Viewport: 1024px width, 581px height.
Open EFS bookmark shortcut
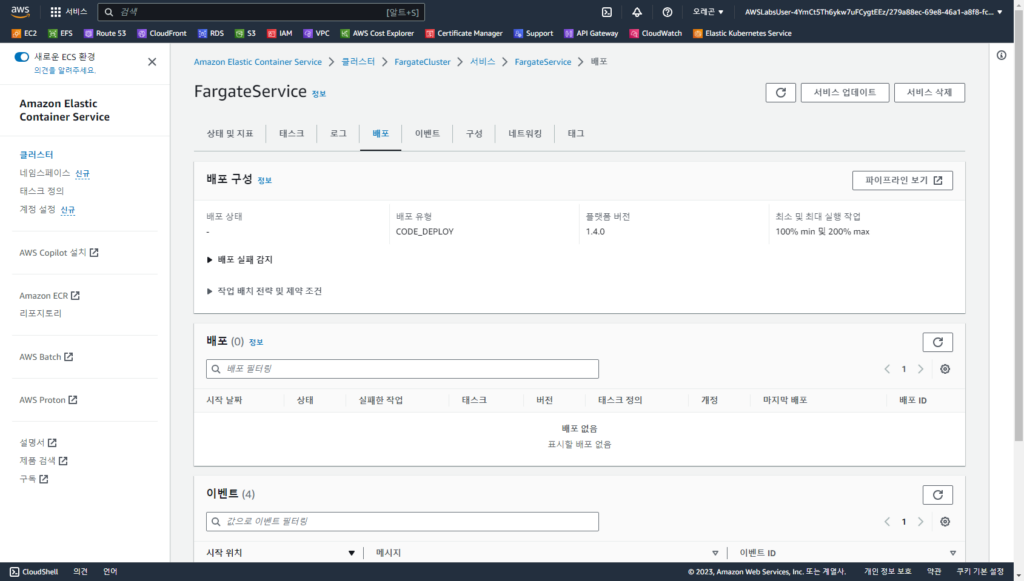[x=61, y=33]
